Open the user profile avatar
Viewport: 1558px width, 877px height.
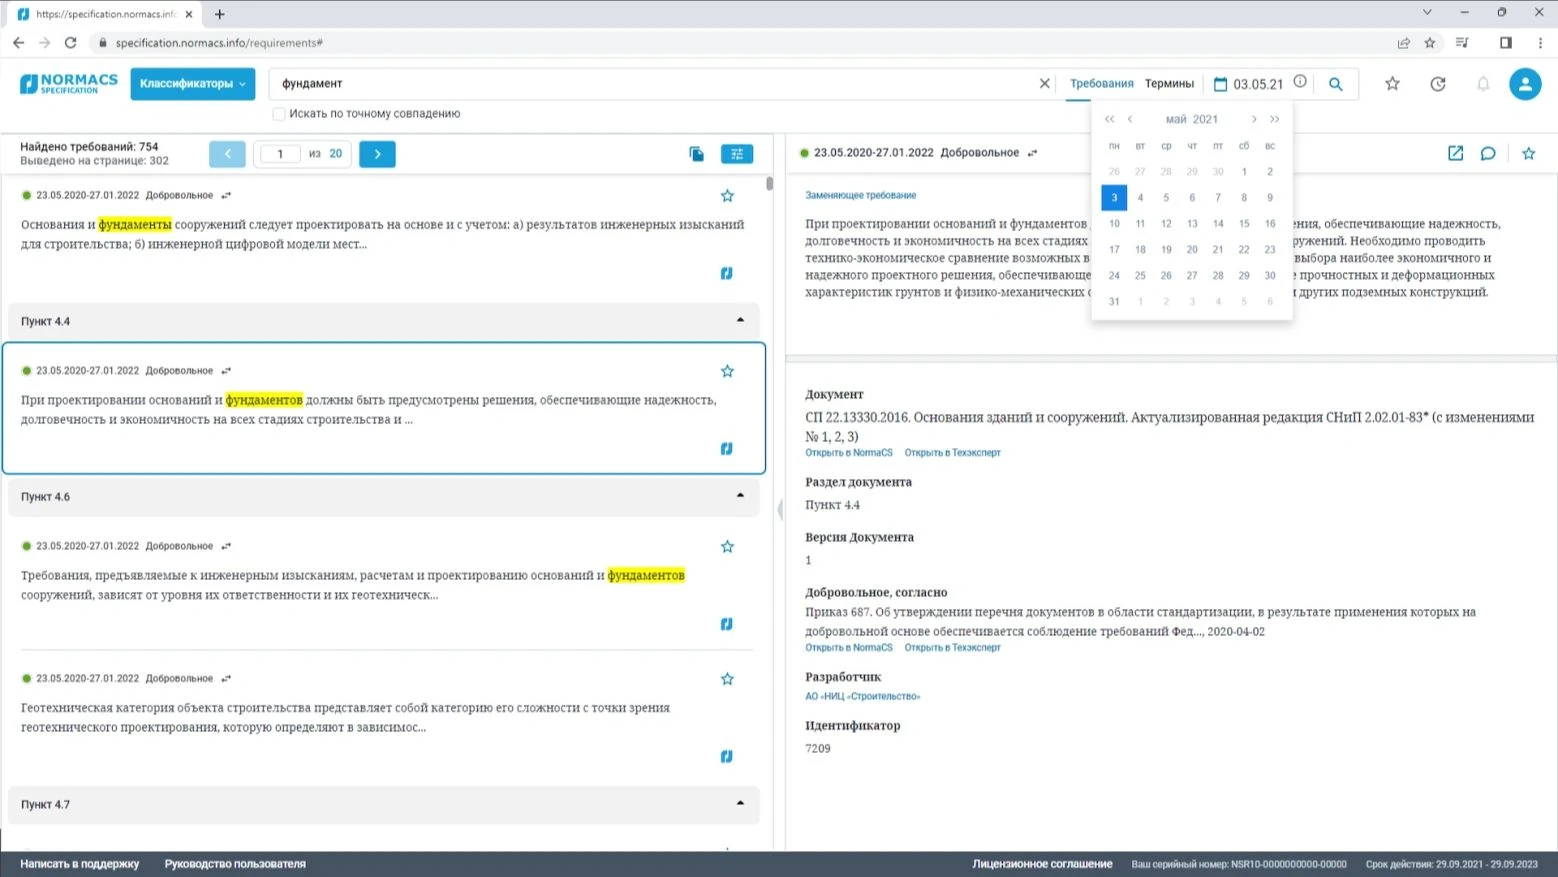click(1525, 84)
